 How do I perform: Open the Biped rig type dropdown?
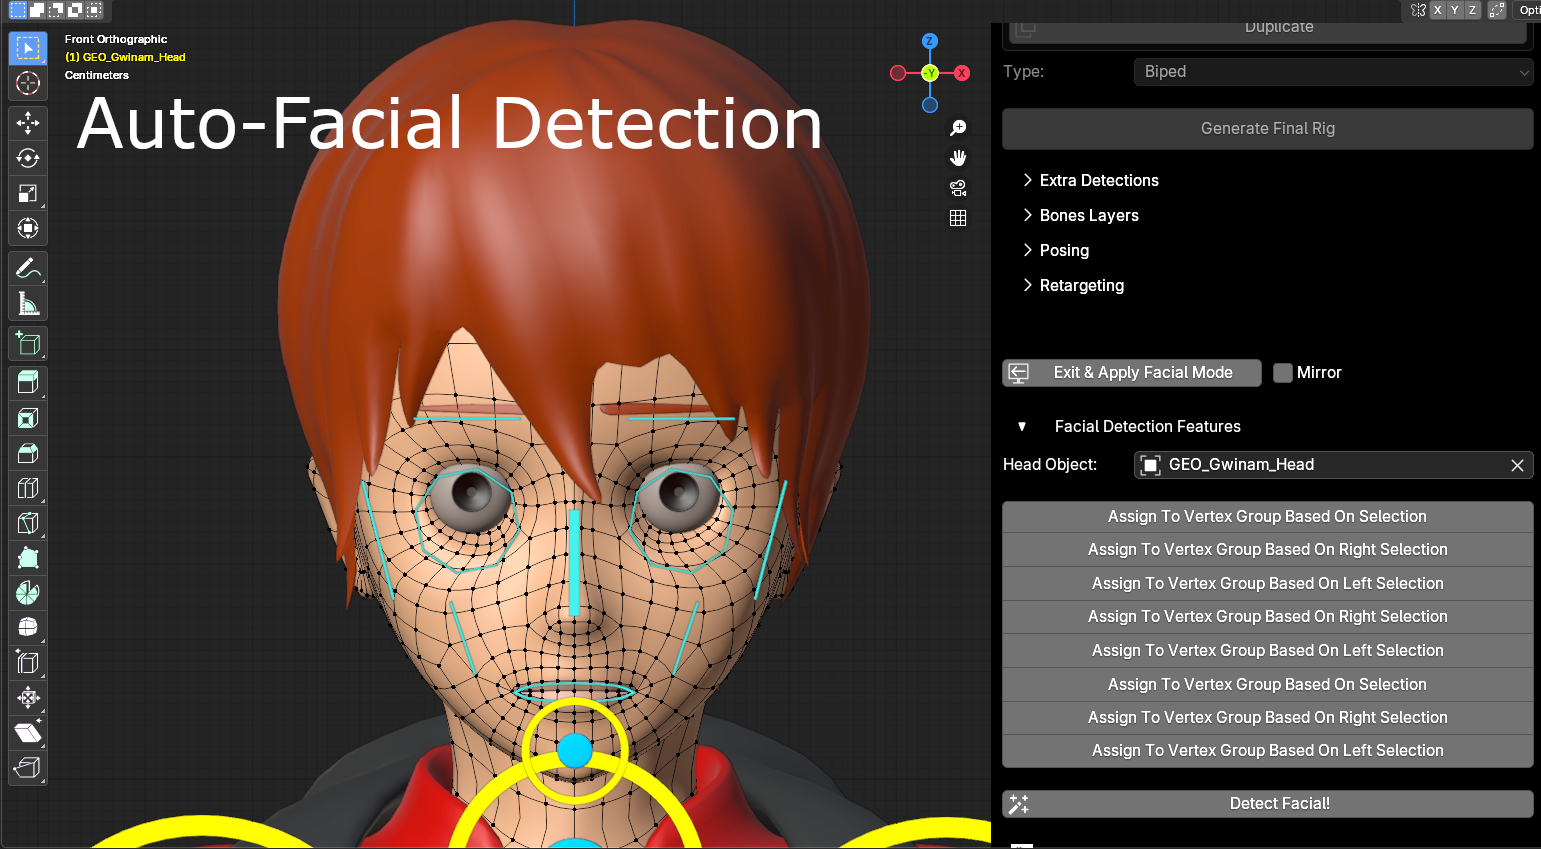1333,71
